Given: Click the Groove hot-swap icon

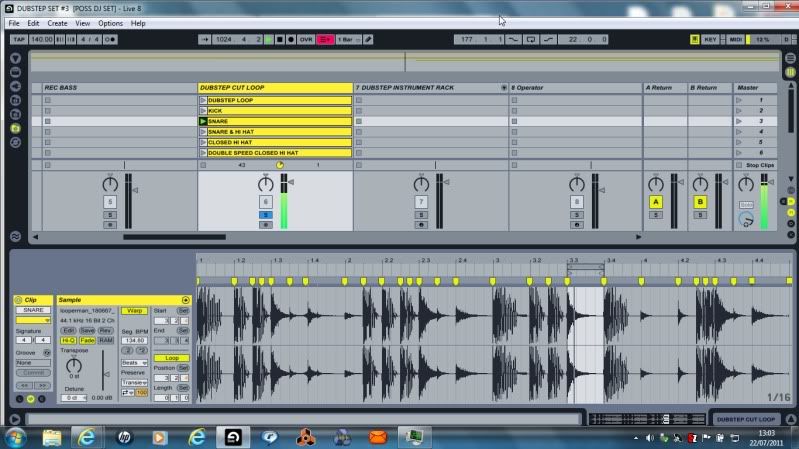Looking at the screenshot, I should point(47,353).
